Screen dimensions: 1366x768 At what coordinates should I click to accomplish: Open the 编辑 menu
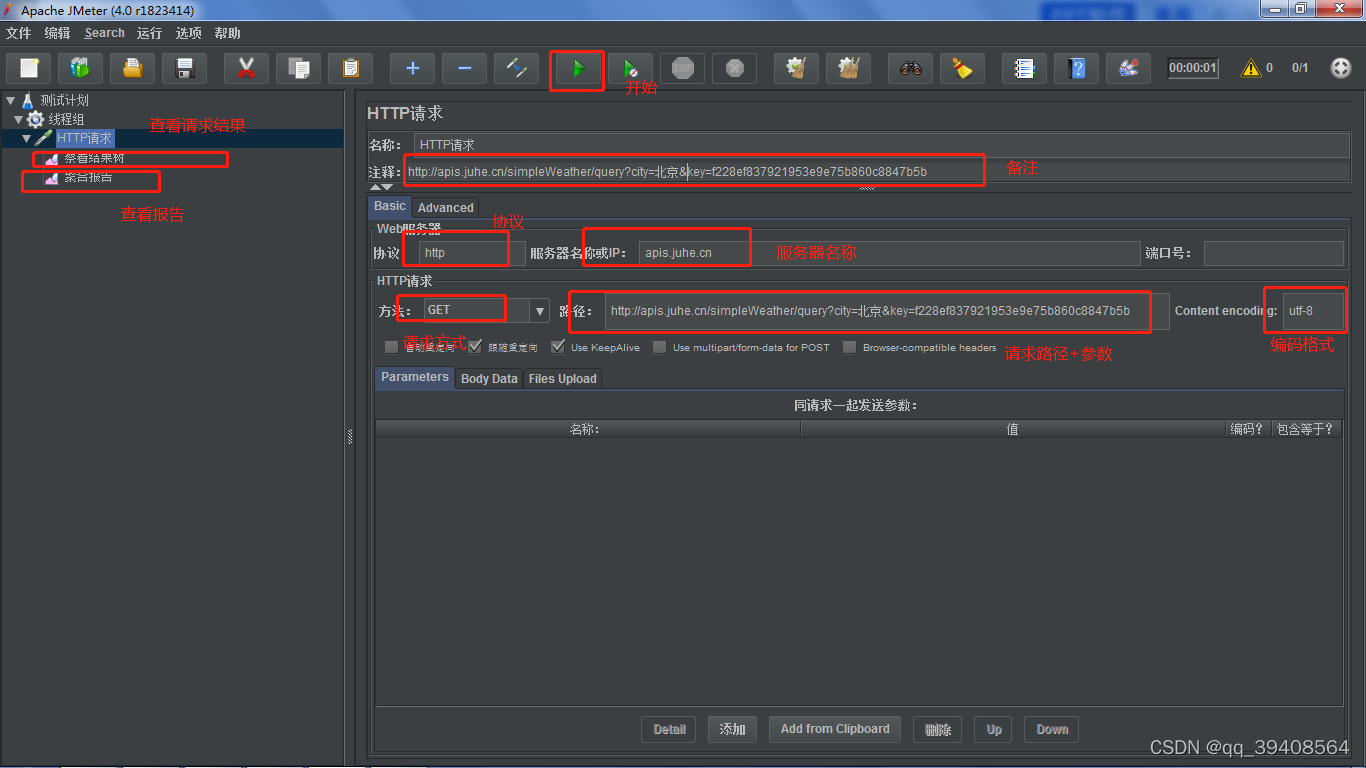[57, 33]
